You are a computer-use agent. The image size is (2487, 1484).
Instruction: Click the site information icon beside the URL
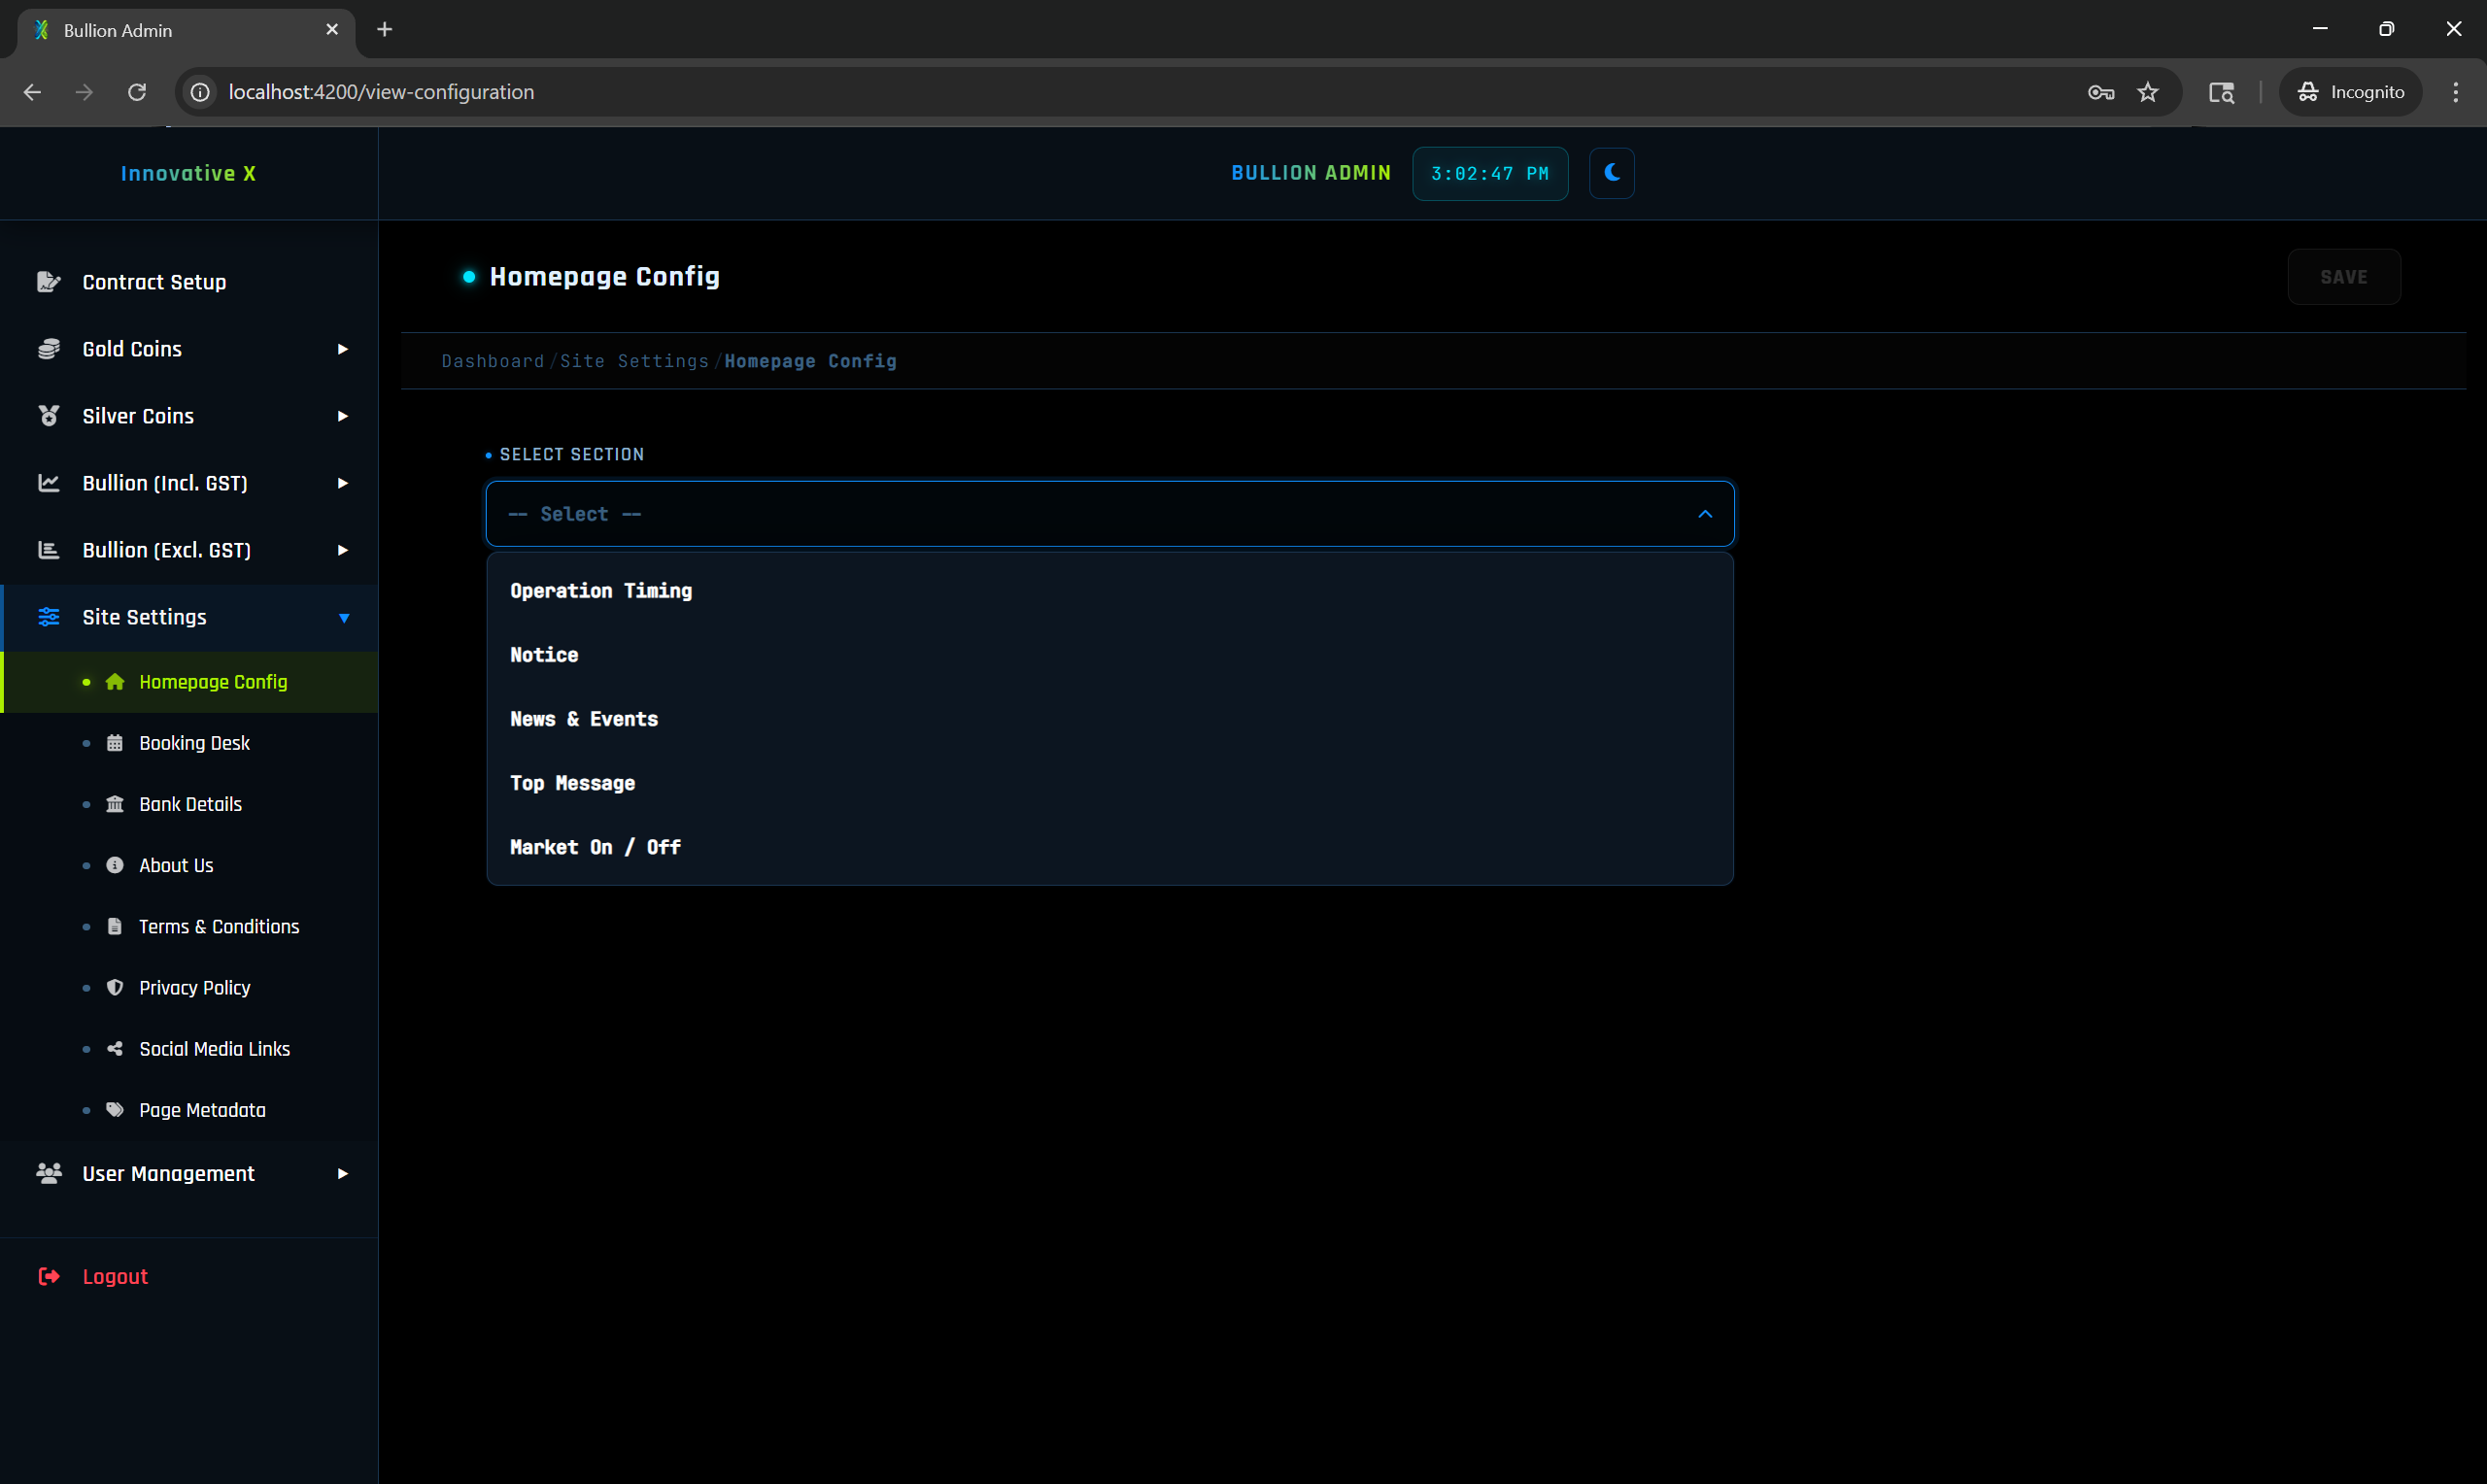tap(200, 92)
